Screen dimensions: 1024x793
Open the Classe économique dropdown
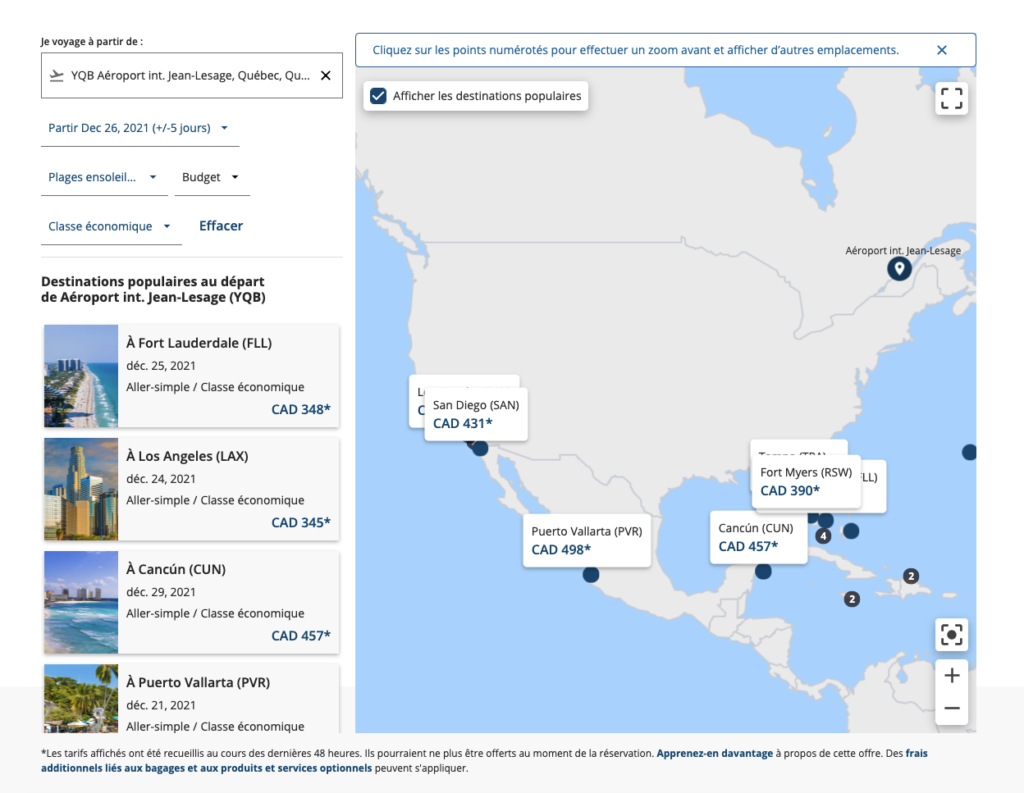coord(110,226)
